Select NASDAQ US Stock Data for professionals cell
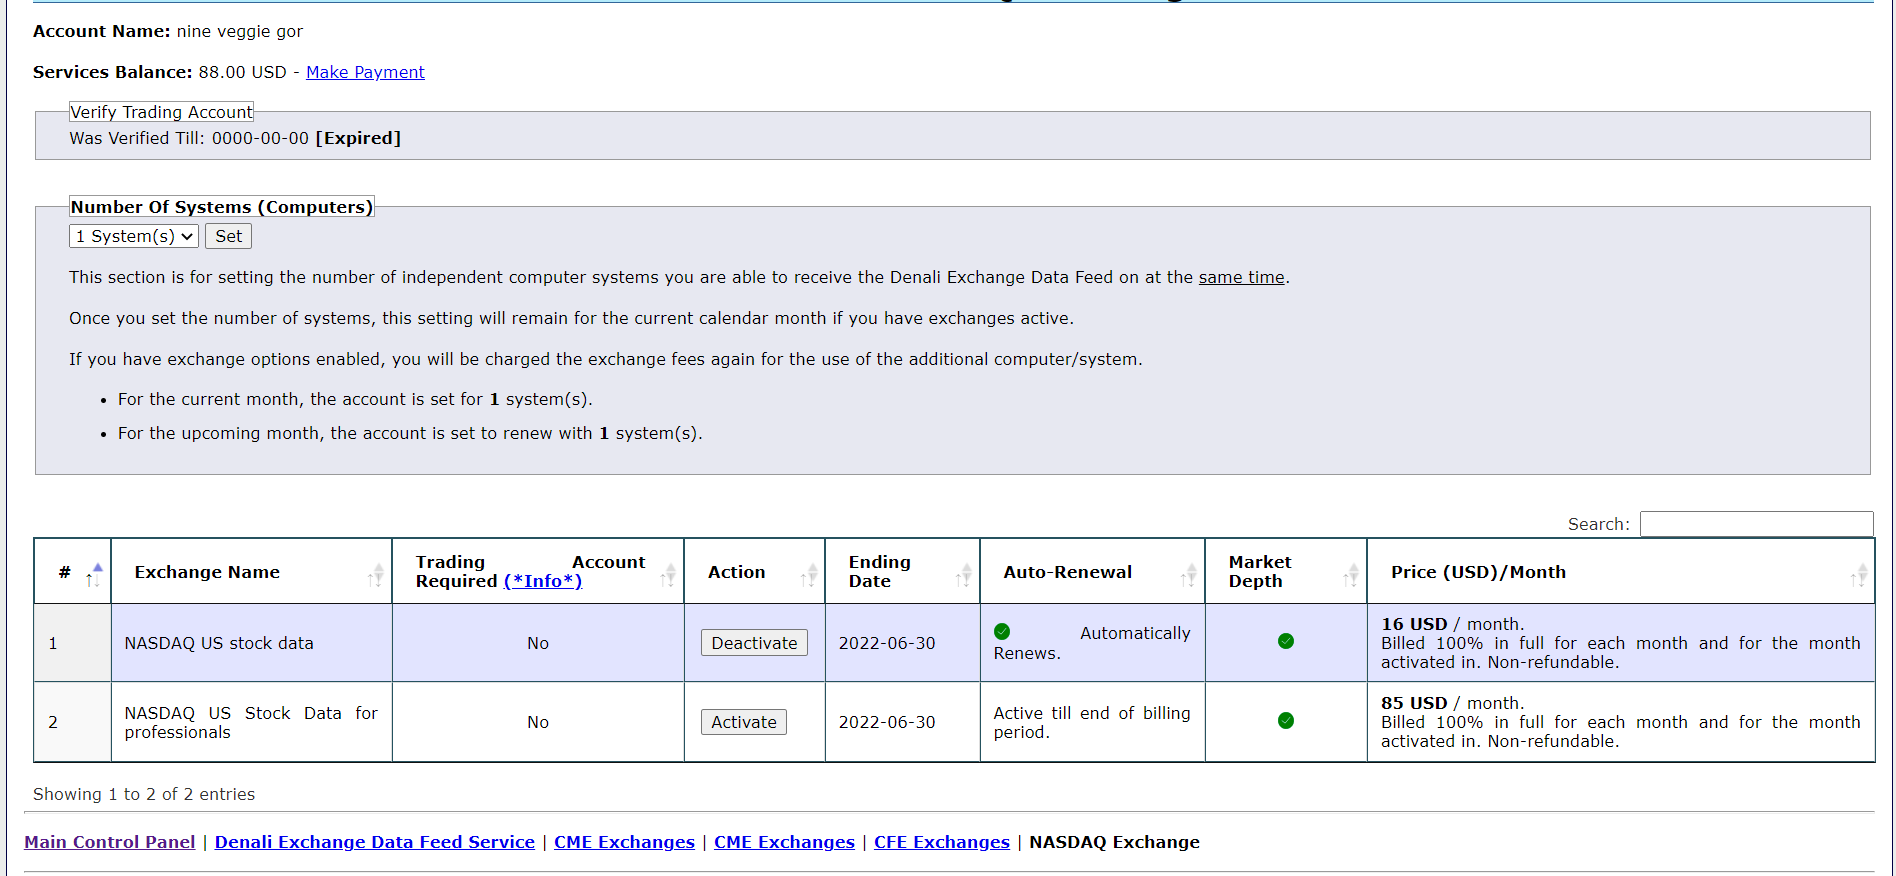Screen dimensions: 1896x876 pyautogui.click(x=251, y=722)
